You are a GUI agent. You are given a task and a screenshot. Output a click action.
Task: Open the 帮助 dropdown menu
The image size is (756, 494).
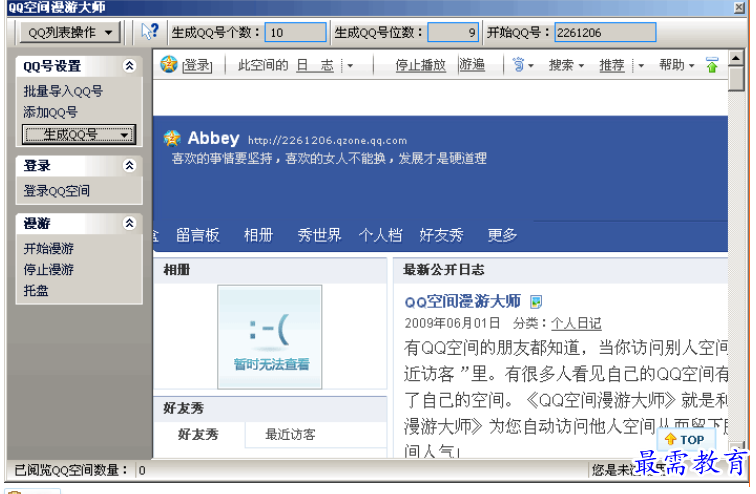pos(676,65)
